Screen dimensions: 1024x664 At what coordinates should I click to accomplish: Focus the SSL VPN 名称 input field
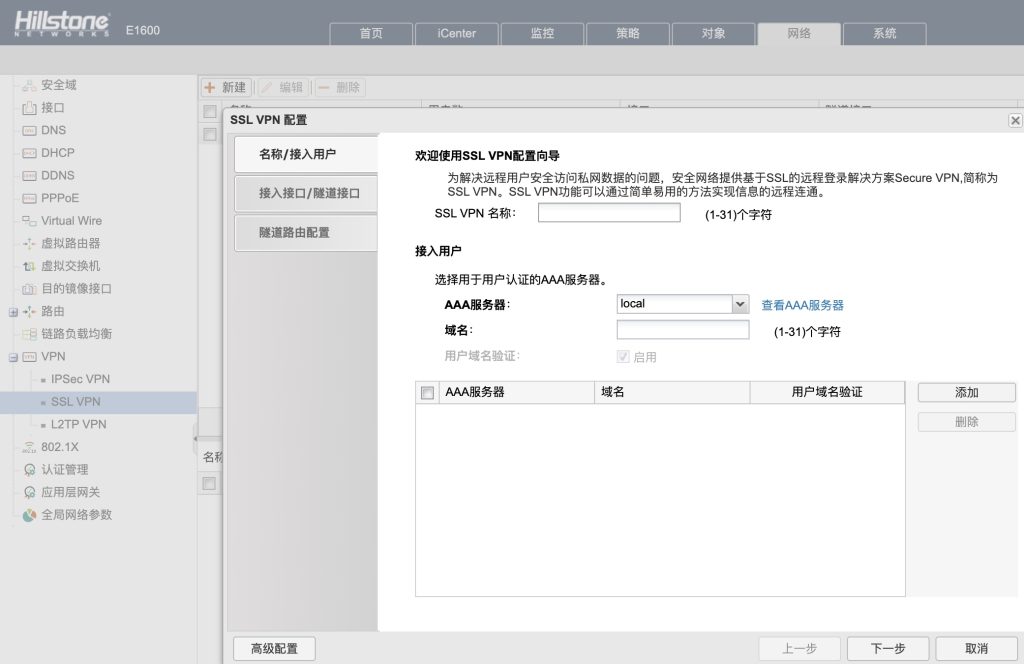click(609, 213)
